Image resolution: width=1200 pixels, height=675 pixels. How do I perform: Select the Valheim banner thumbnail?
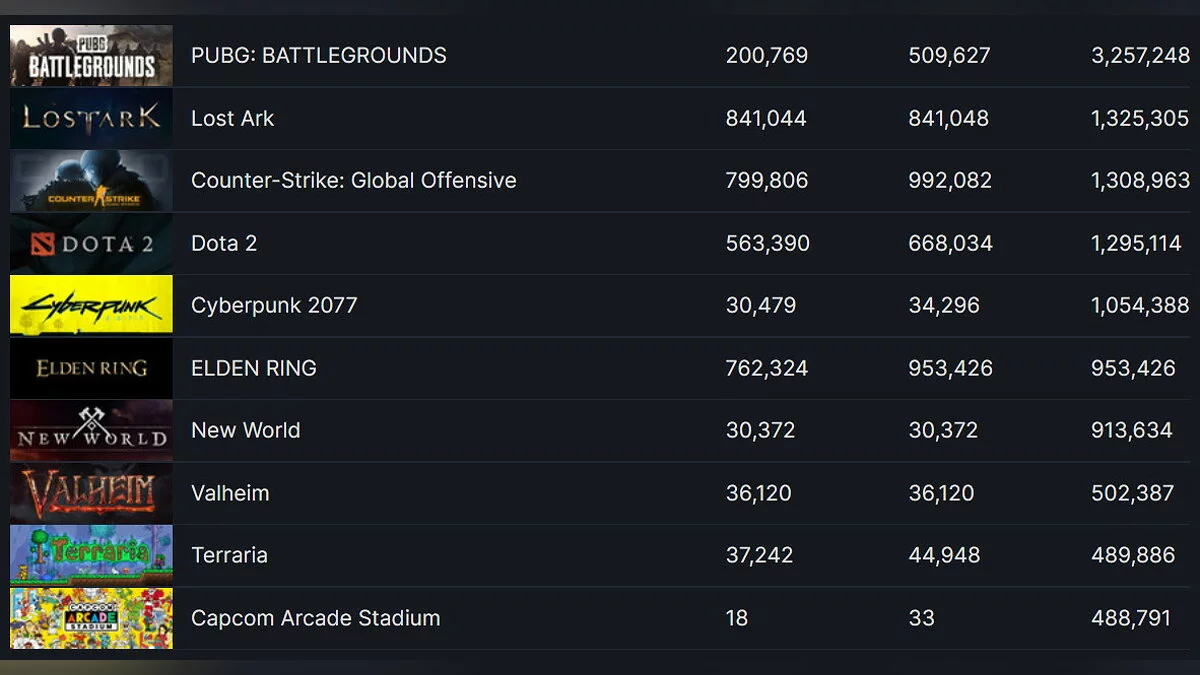coord(91,493)
